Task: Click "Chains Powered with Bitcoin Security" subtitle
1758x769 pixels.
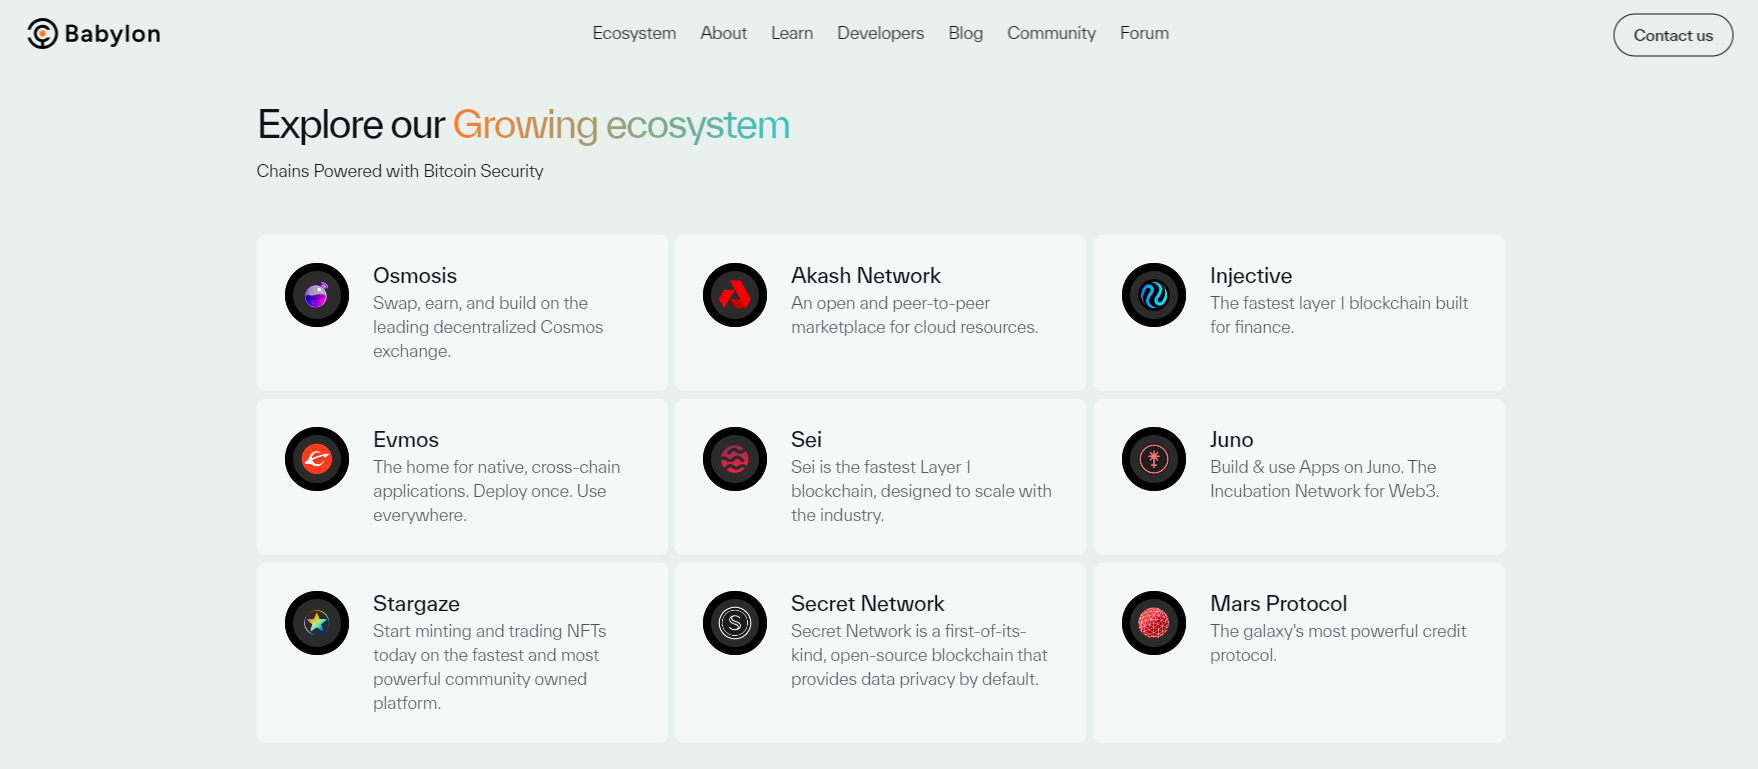Action: pyautogui.click(x=400, y=171)
